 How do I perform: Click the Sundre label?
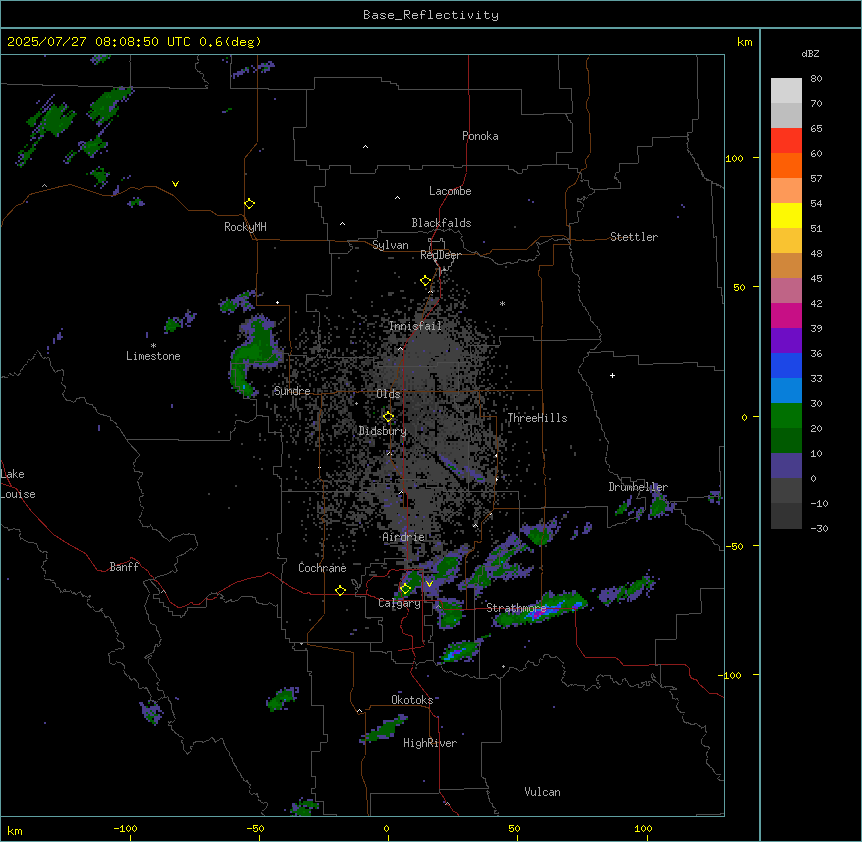click(x=292, y=391)
